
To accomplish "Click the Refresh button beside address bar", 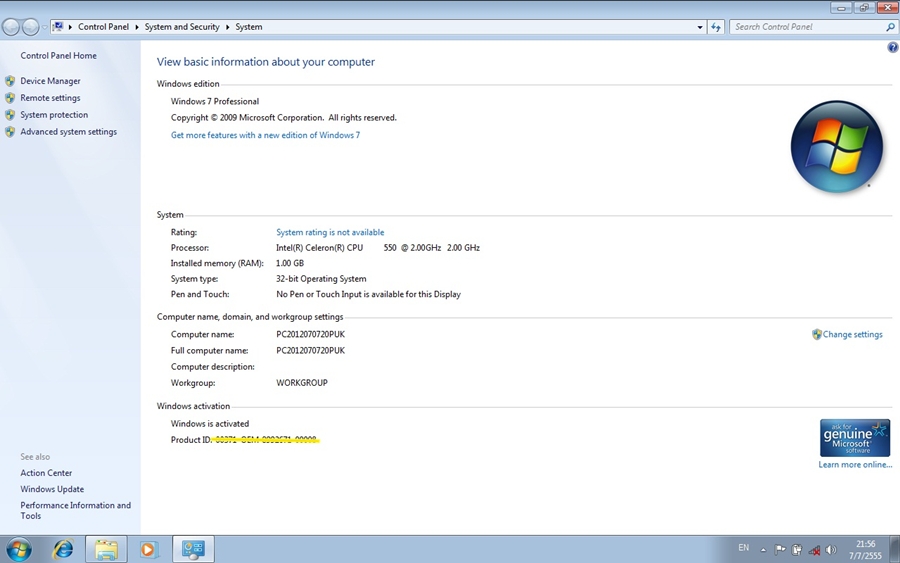I will [x=716, y=27].
